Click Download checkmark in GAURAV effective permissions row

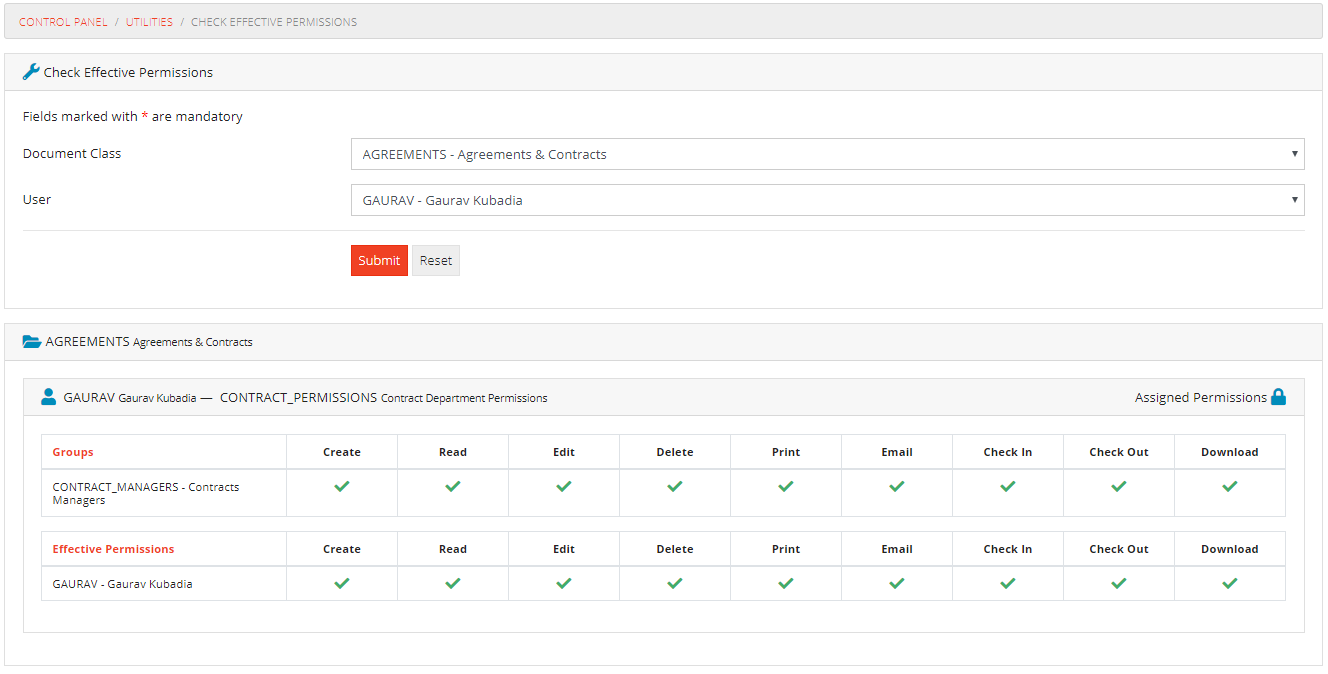(1230, 583)
